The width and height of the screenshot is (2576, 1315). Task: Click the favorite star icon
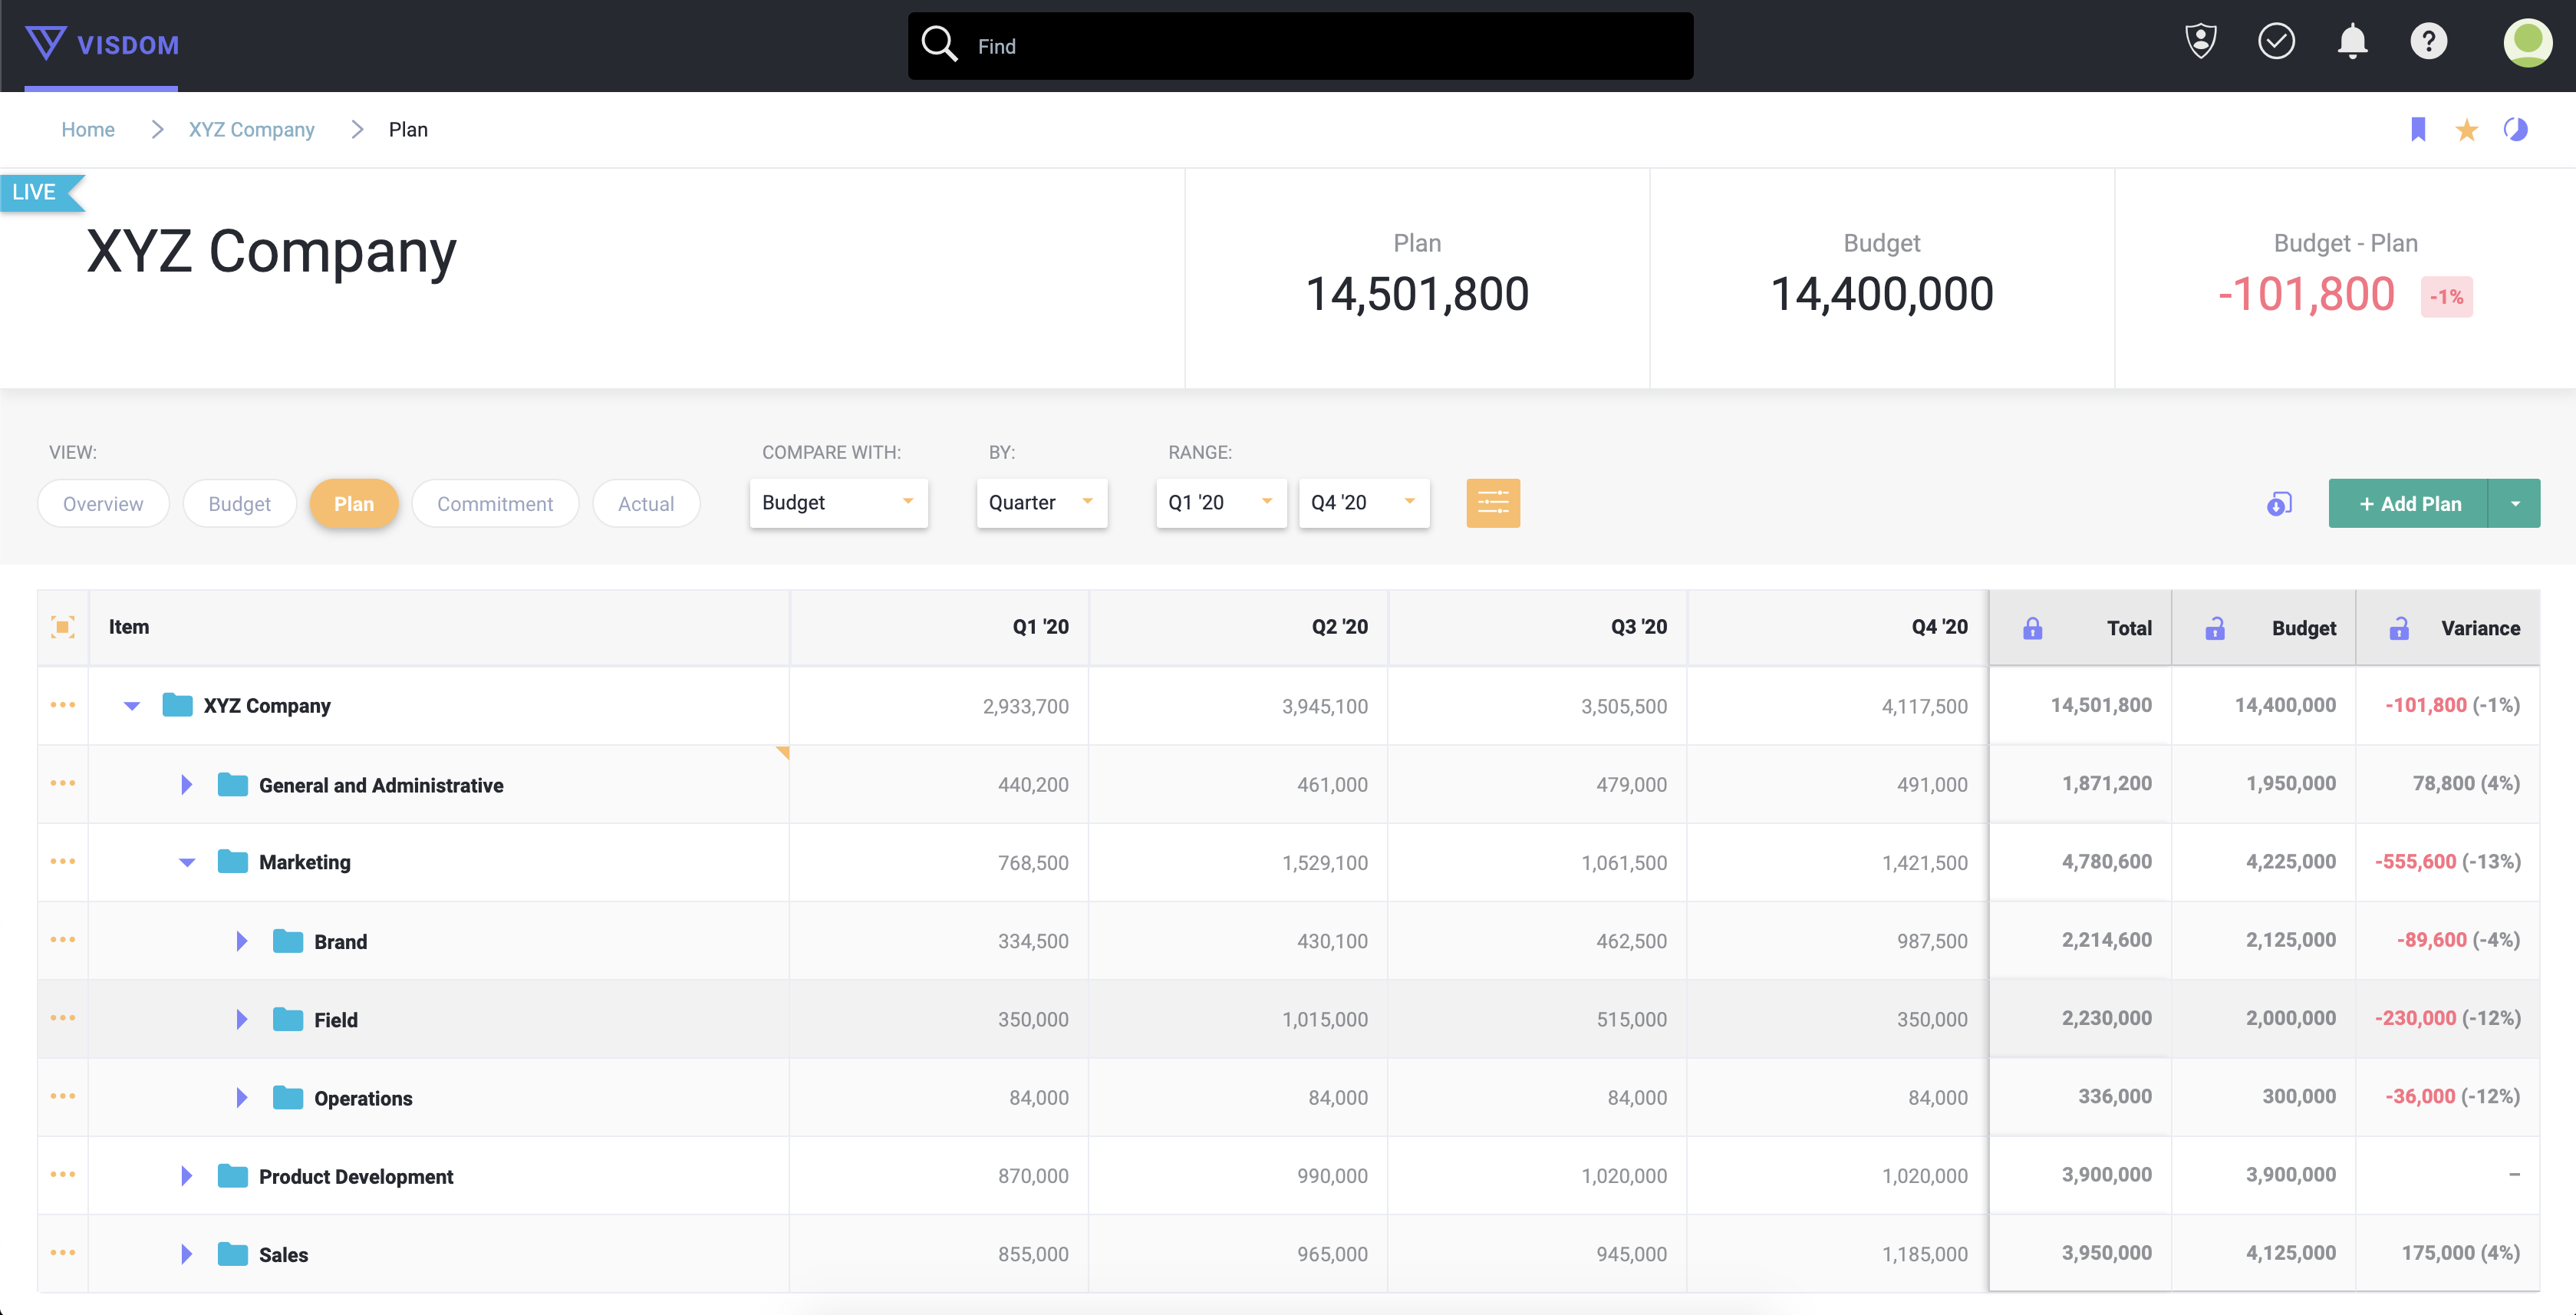2466,130
